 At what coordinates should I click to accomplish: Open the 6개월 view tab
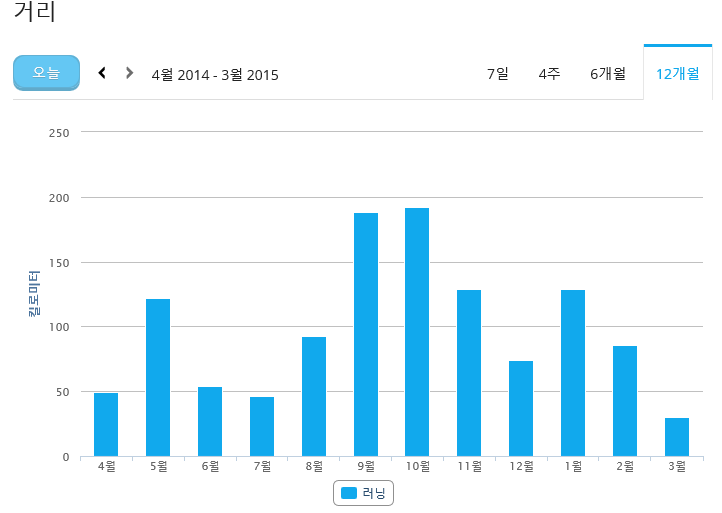coord(607,74)
